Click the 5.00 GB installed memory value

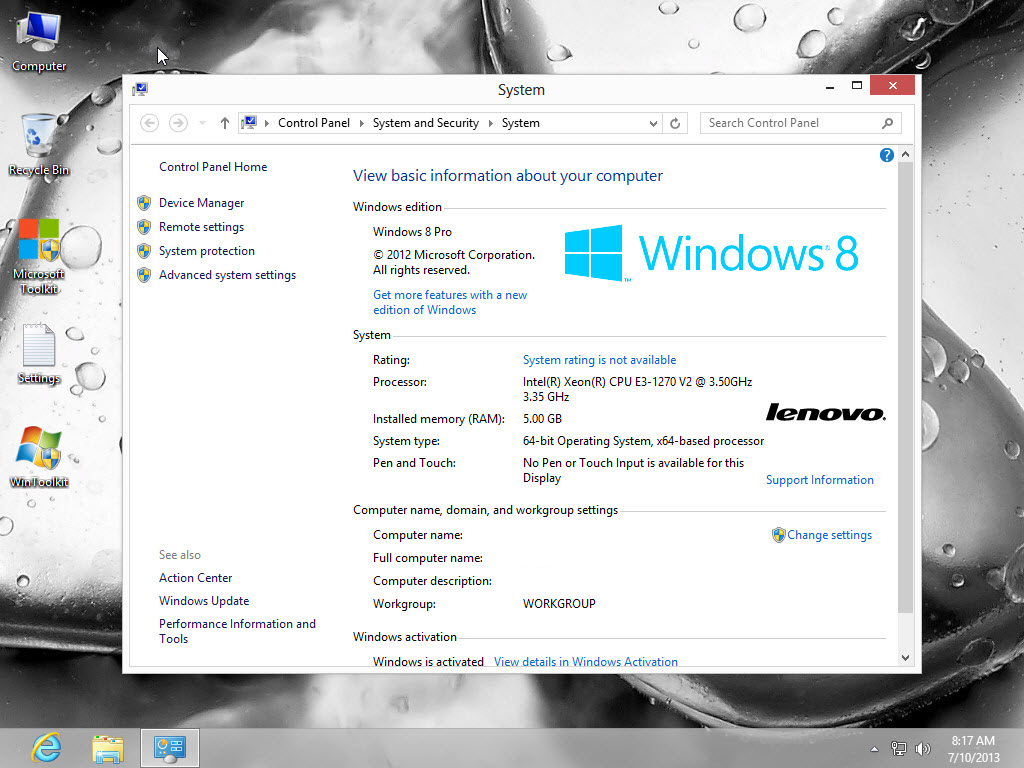[x=542, y=419]
